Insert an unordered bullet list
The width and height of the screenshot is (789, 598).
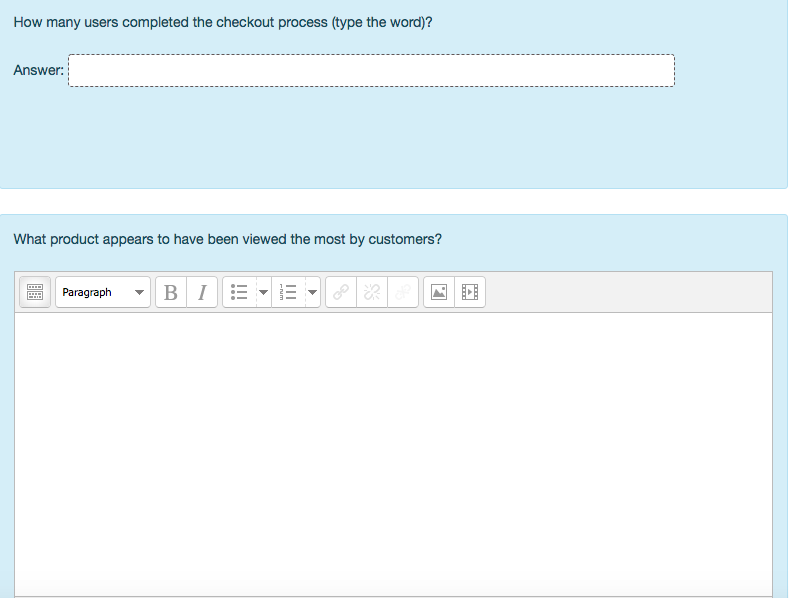240,292
